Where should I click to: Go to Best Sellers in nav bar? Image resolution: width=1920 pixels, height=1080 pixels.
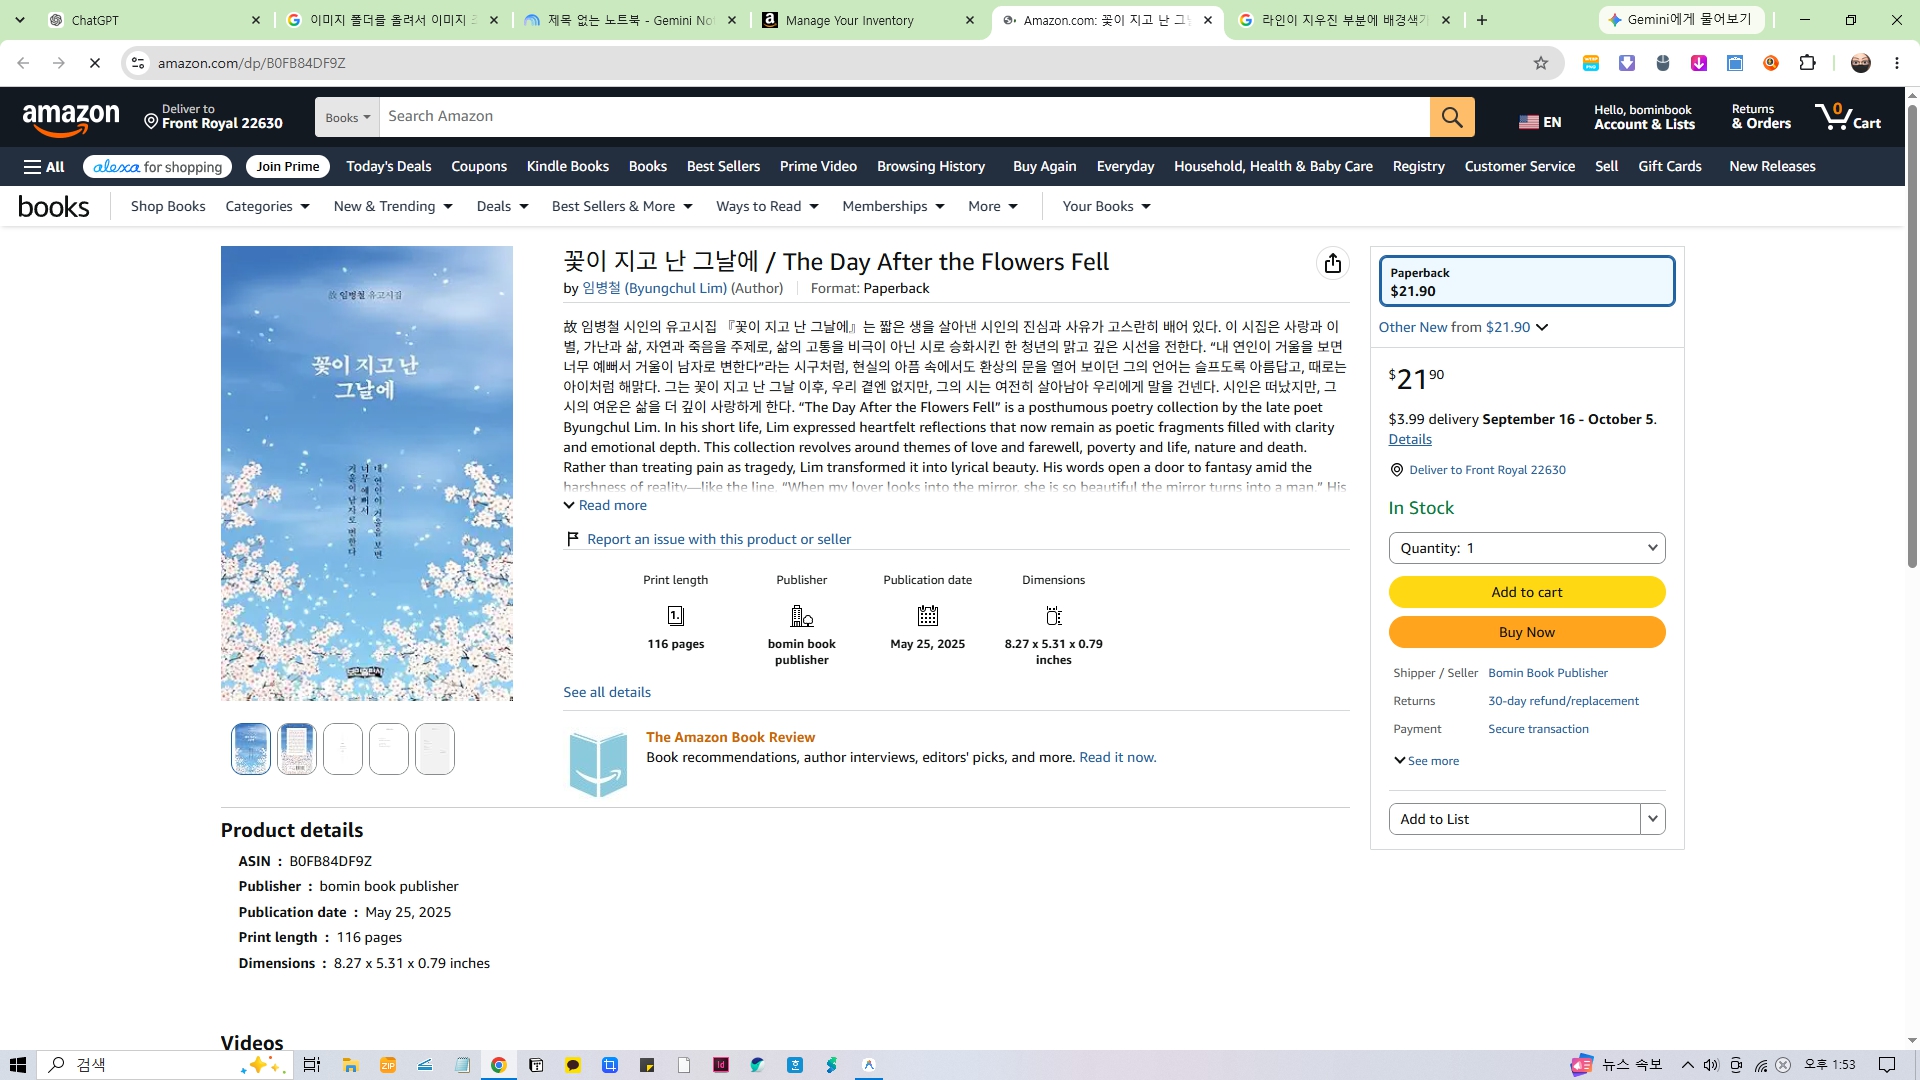click(723, 167)
